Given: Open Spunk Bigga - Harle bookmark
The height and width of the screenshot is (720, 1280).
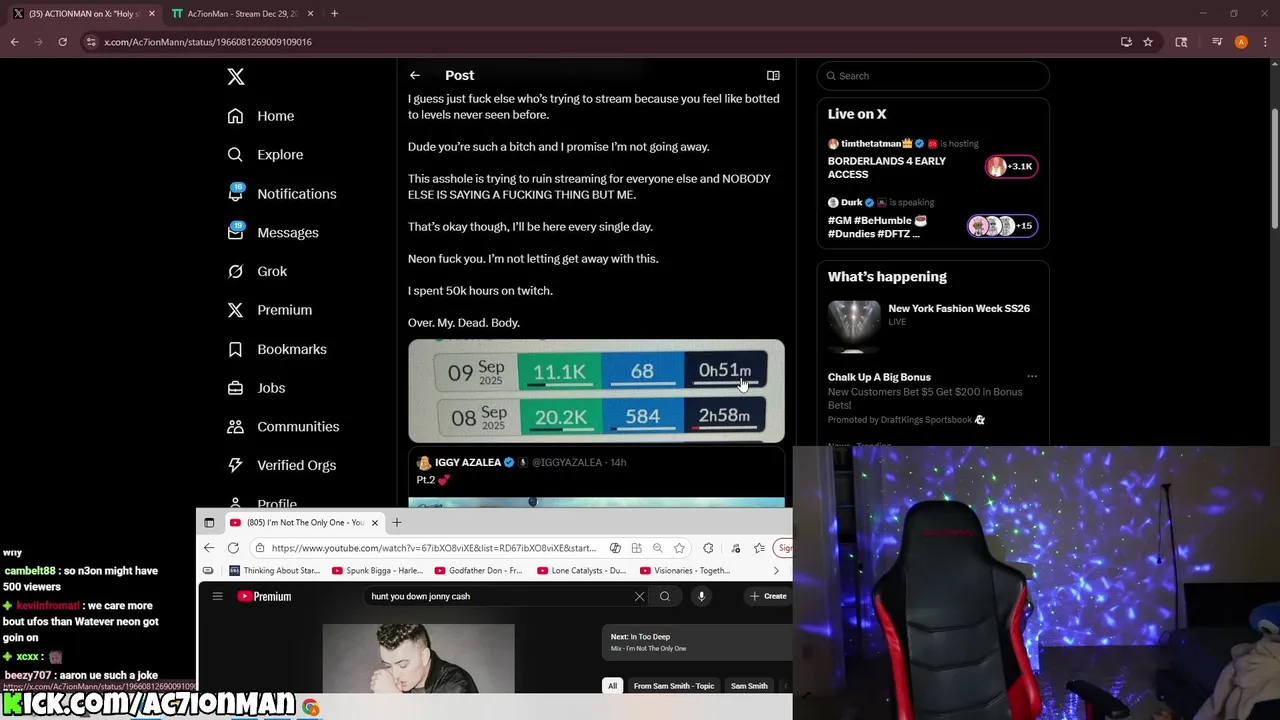Looking at the screenshot, I should pos(378,571).
